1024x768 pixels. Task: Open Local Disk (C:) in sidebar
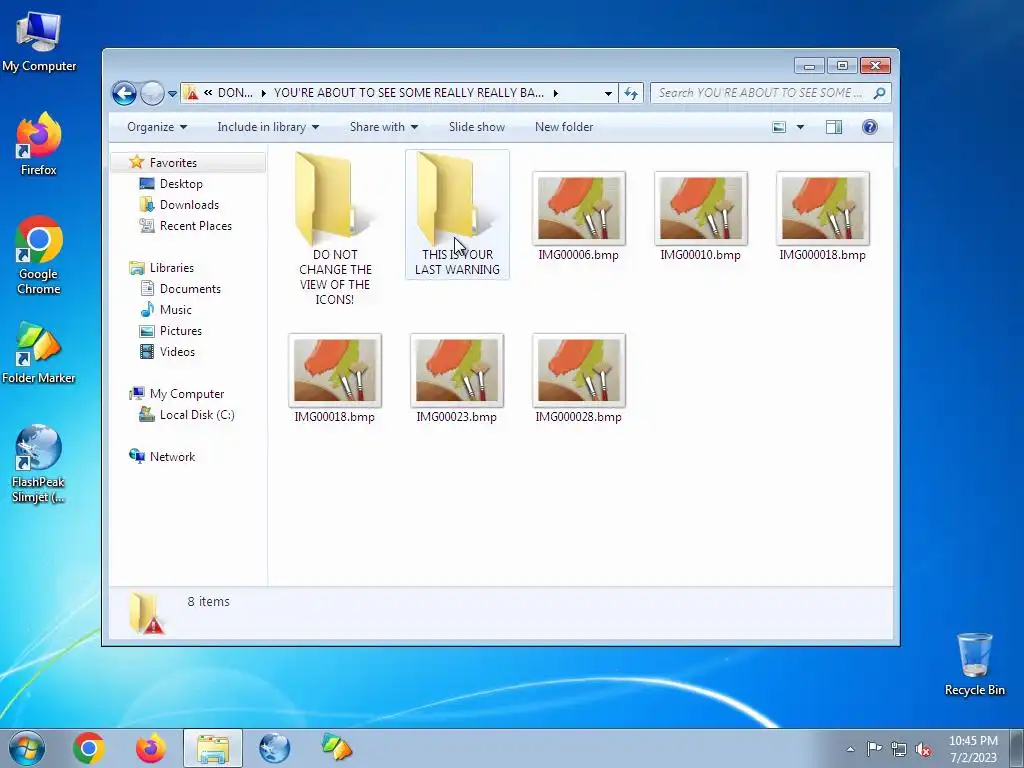[197, 415]
